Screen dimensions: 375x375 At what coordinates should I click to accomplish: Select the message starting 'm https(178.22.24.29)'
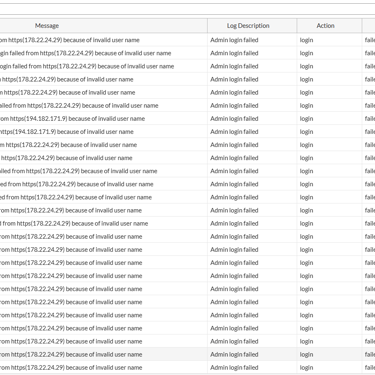tap(68, 145)
